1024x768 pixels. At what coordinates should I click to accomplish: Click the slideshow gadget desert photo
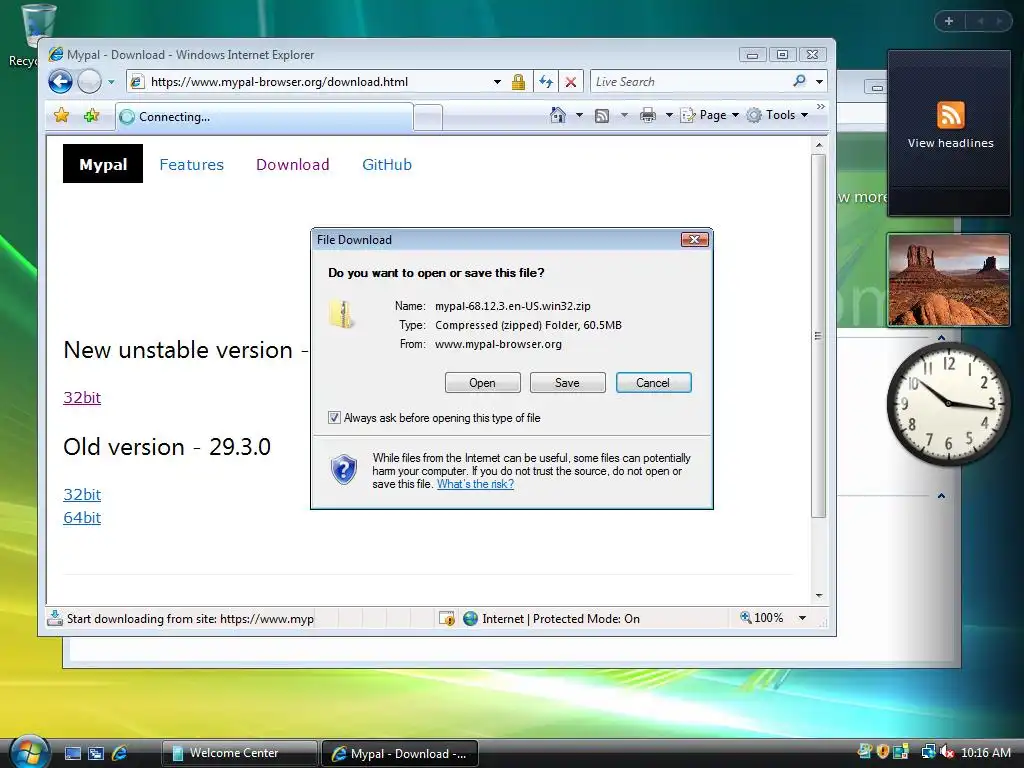point(948,280)
